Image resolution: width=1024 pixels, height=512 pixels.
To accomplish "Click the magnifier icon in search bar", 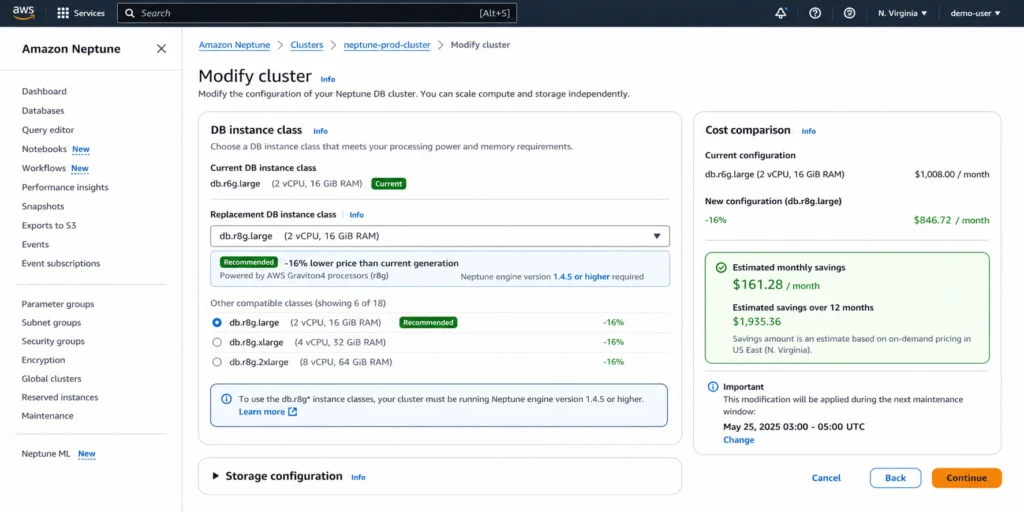I will pos(129,13).
